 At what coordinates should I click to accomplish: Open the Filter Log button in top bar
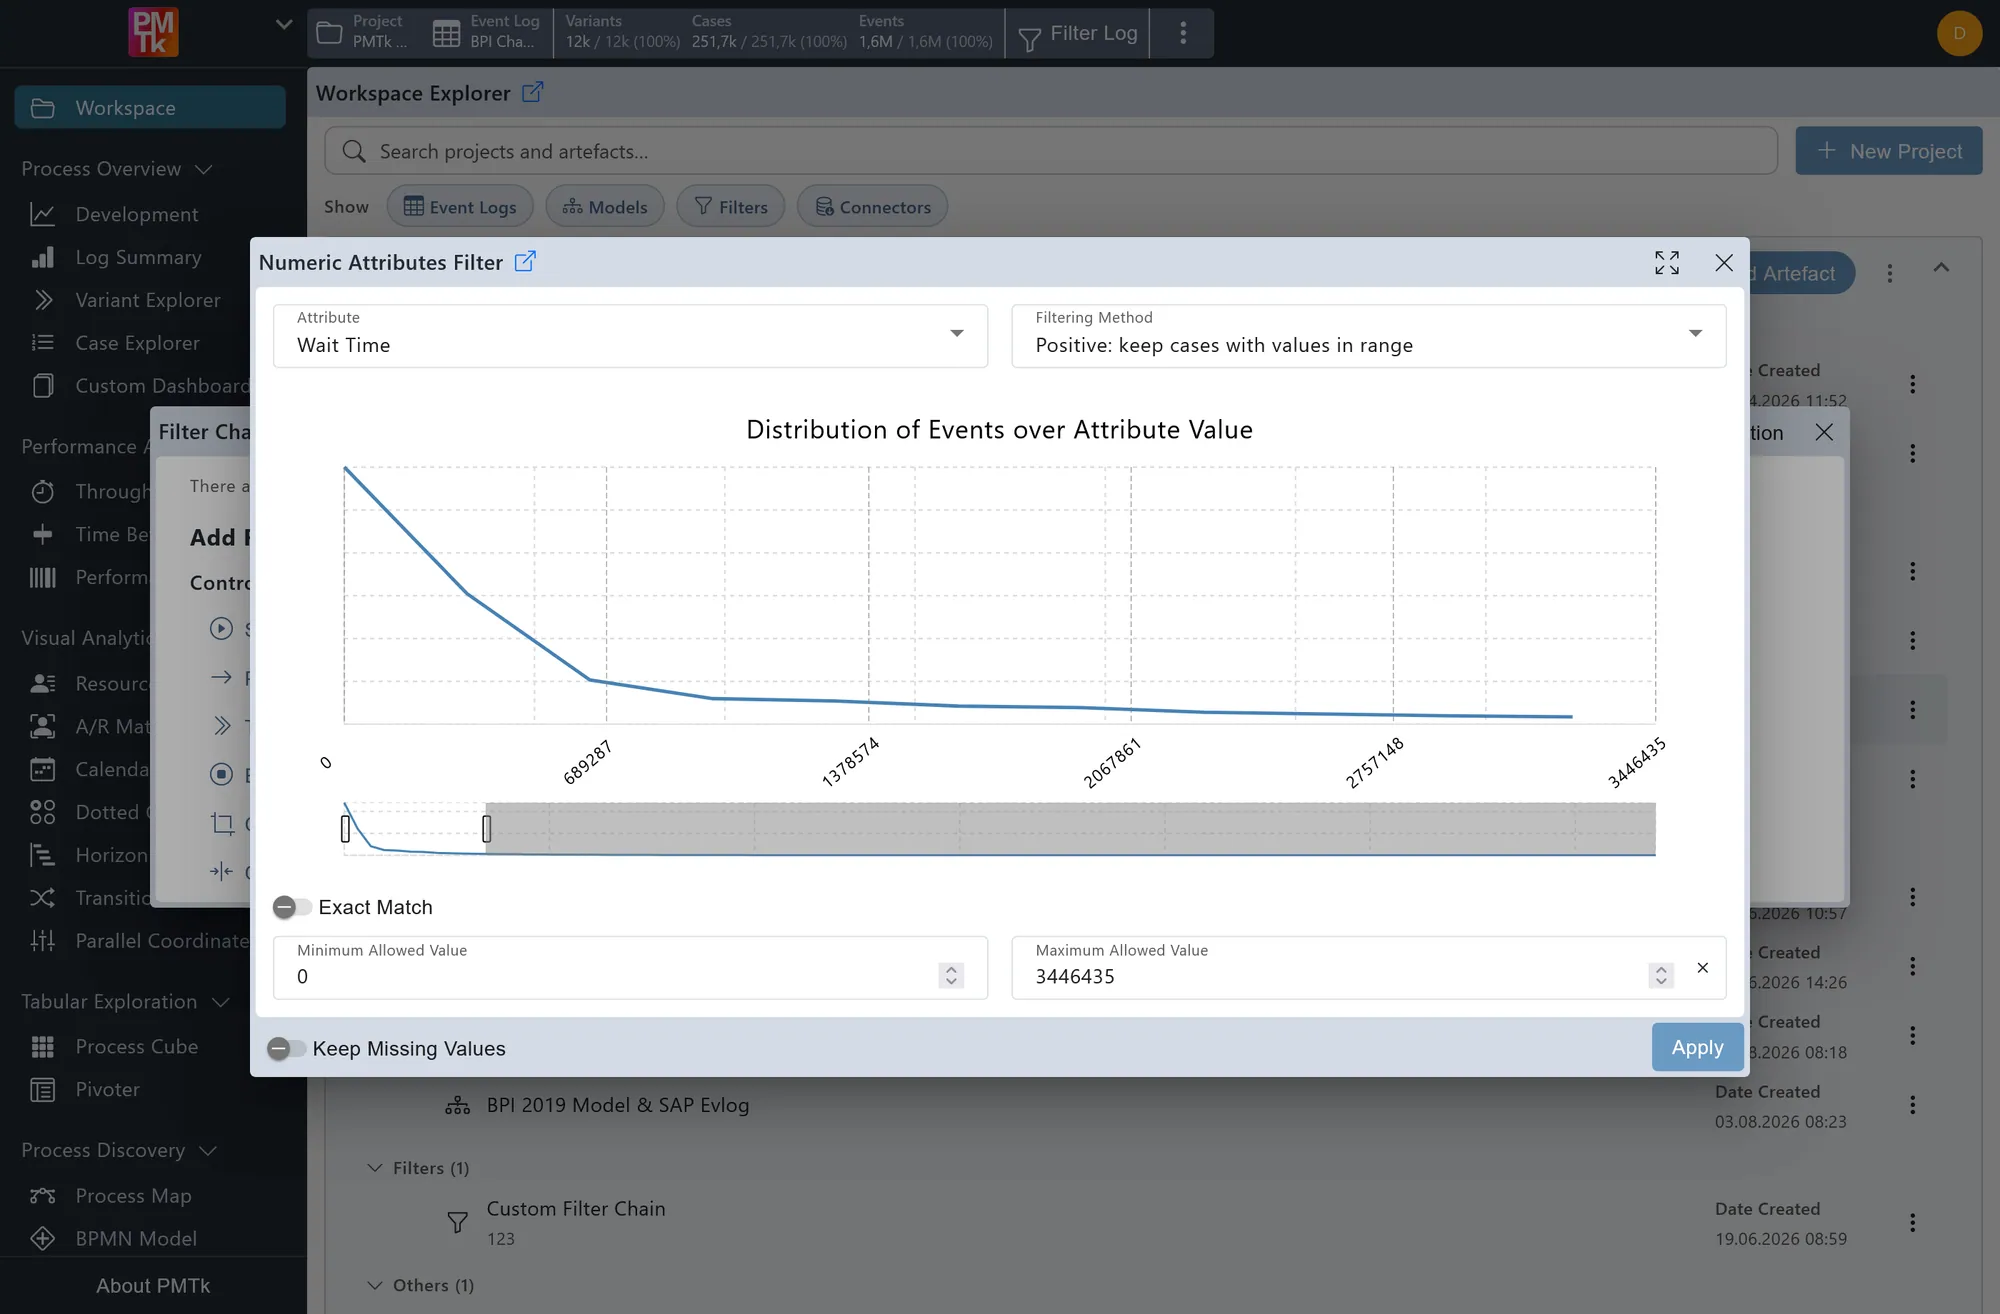(x=1077, y=34)
